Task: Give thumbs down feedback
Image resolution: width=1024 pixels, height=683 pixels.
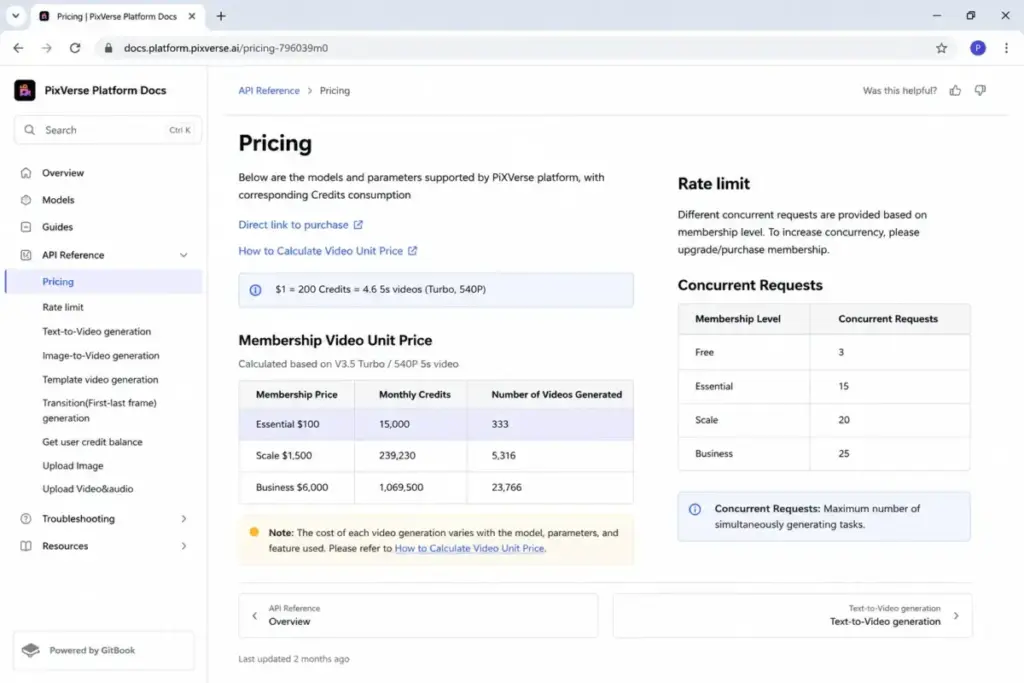Action: [x=980, y=91]
